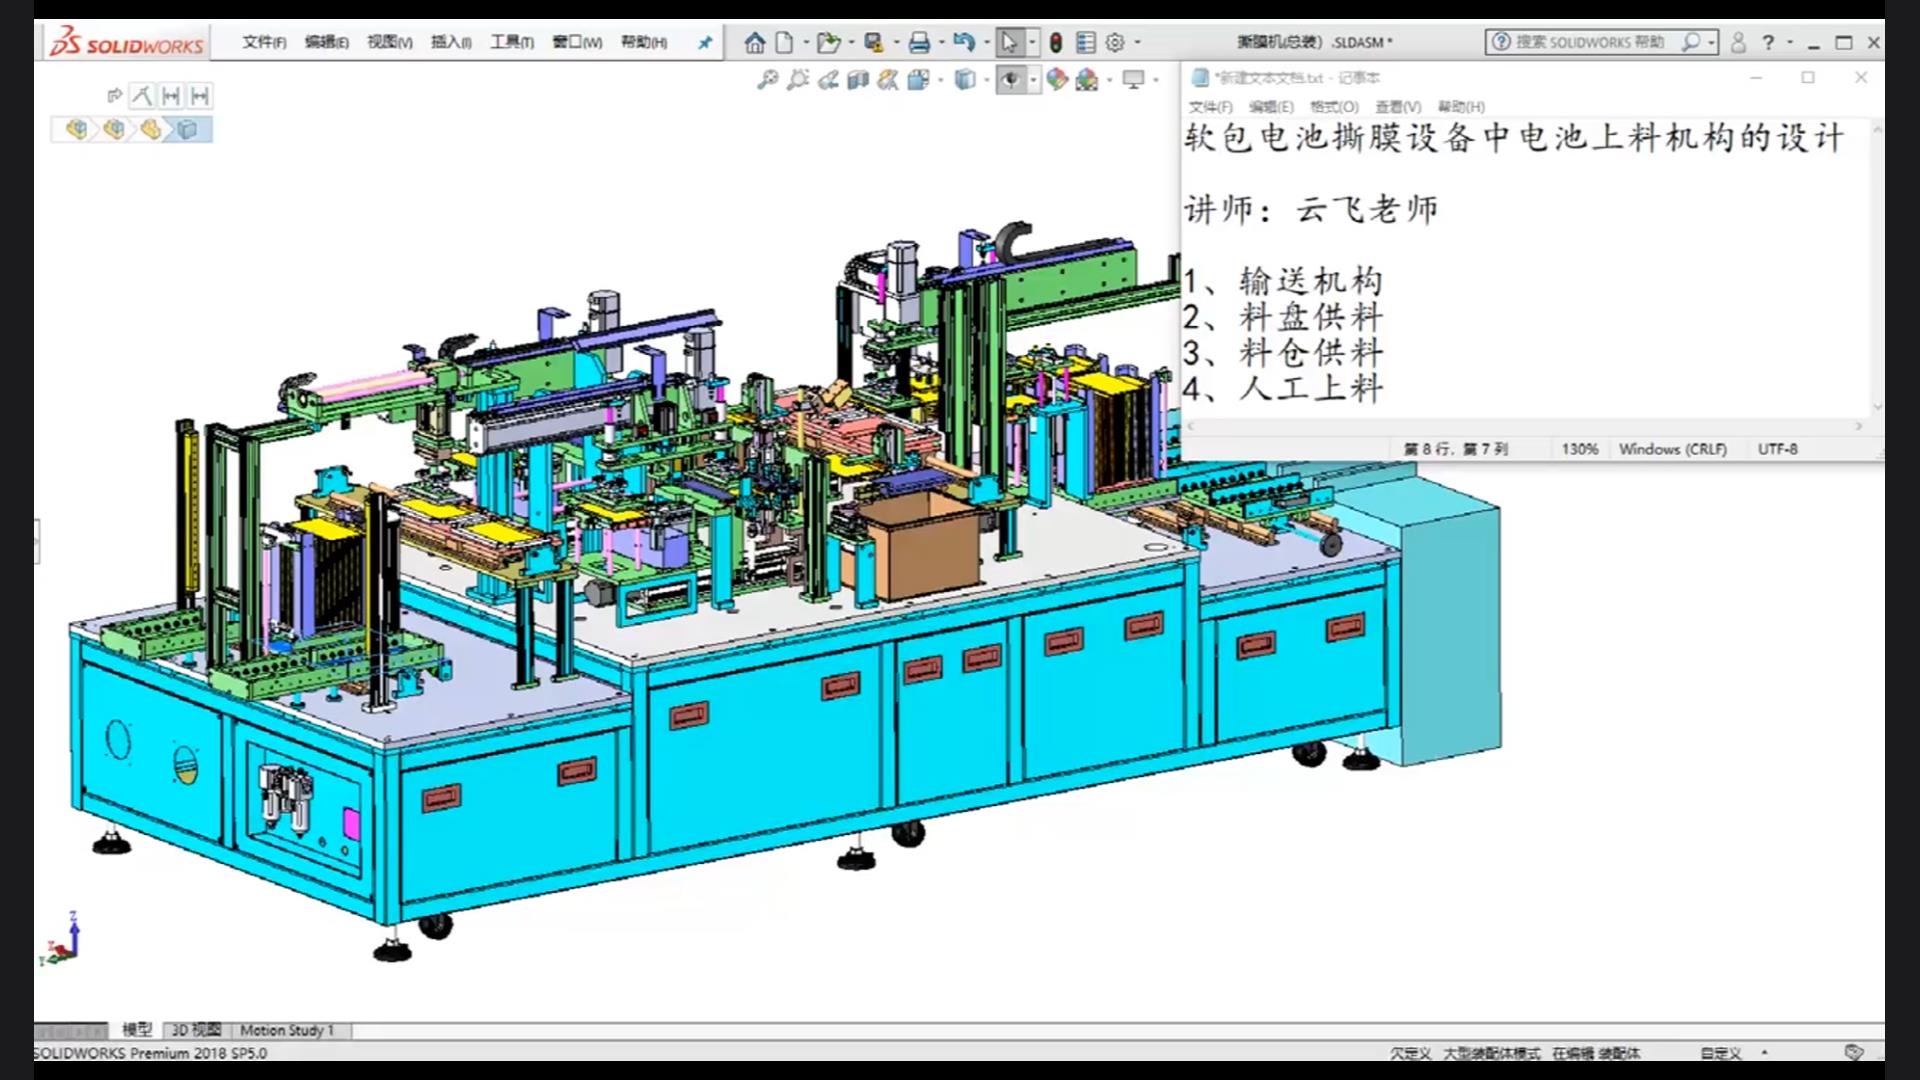Open SolidWorks 工具(T) menu

click(512, 42)
